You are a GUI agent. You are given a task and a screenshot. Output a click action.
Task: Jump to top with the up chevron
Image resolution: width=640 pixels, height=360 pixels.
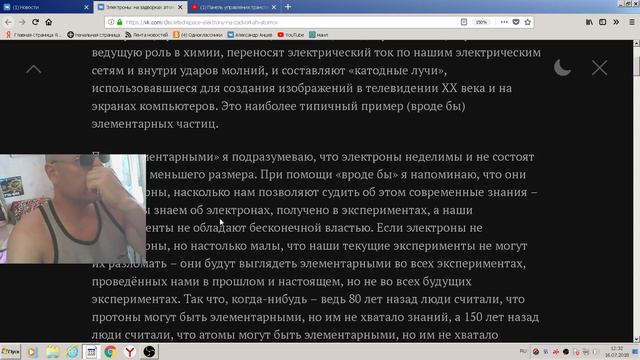coord(33,69)
